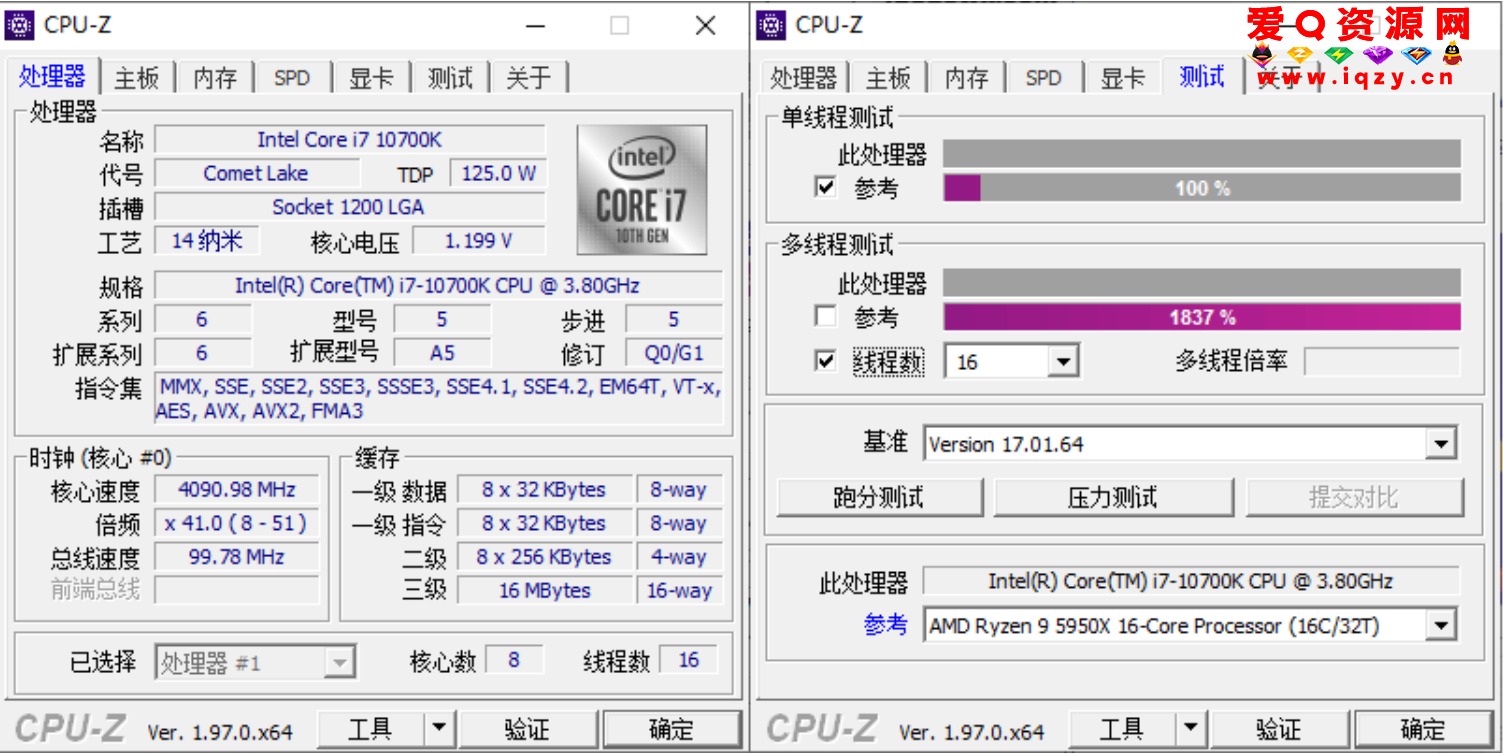Open the 基准 Version 17.01.64 dropdown

pos(1441,444)
